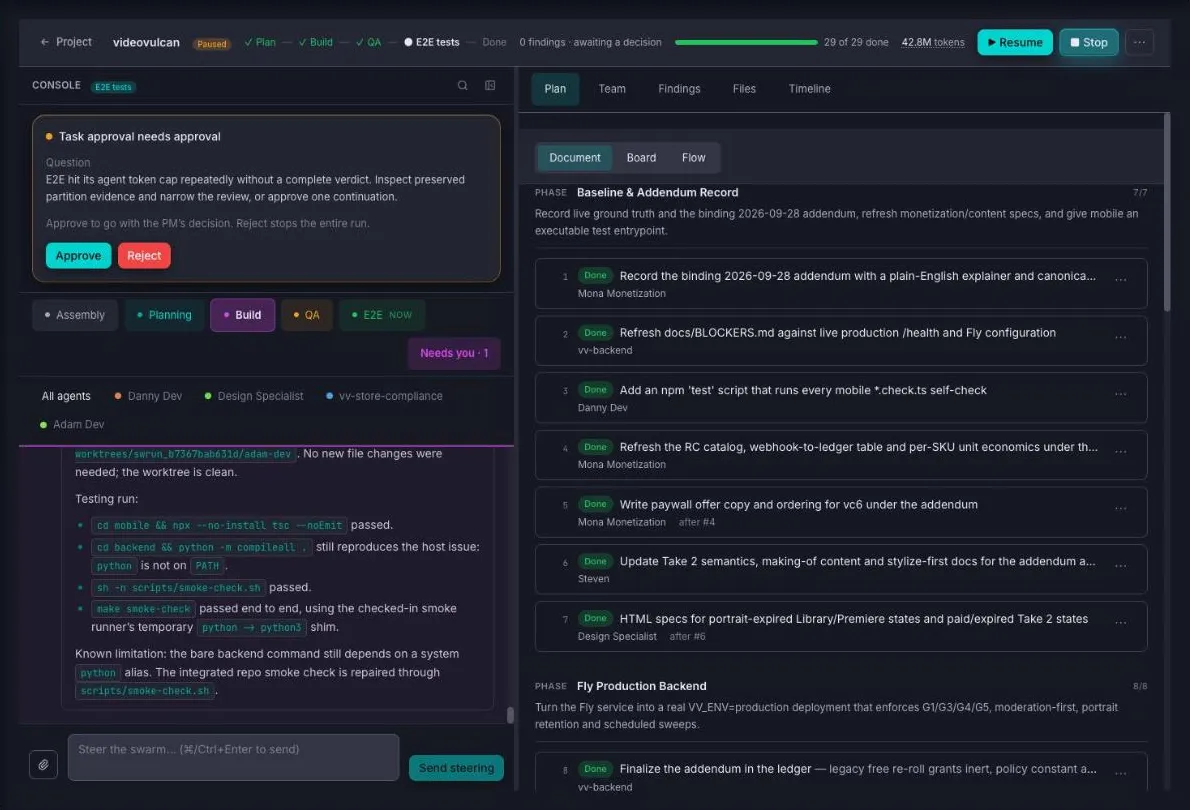Switch to the Team tab
This screenshot has height=810, width=1190.
pos(612,89)
